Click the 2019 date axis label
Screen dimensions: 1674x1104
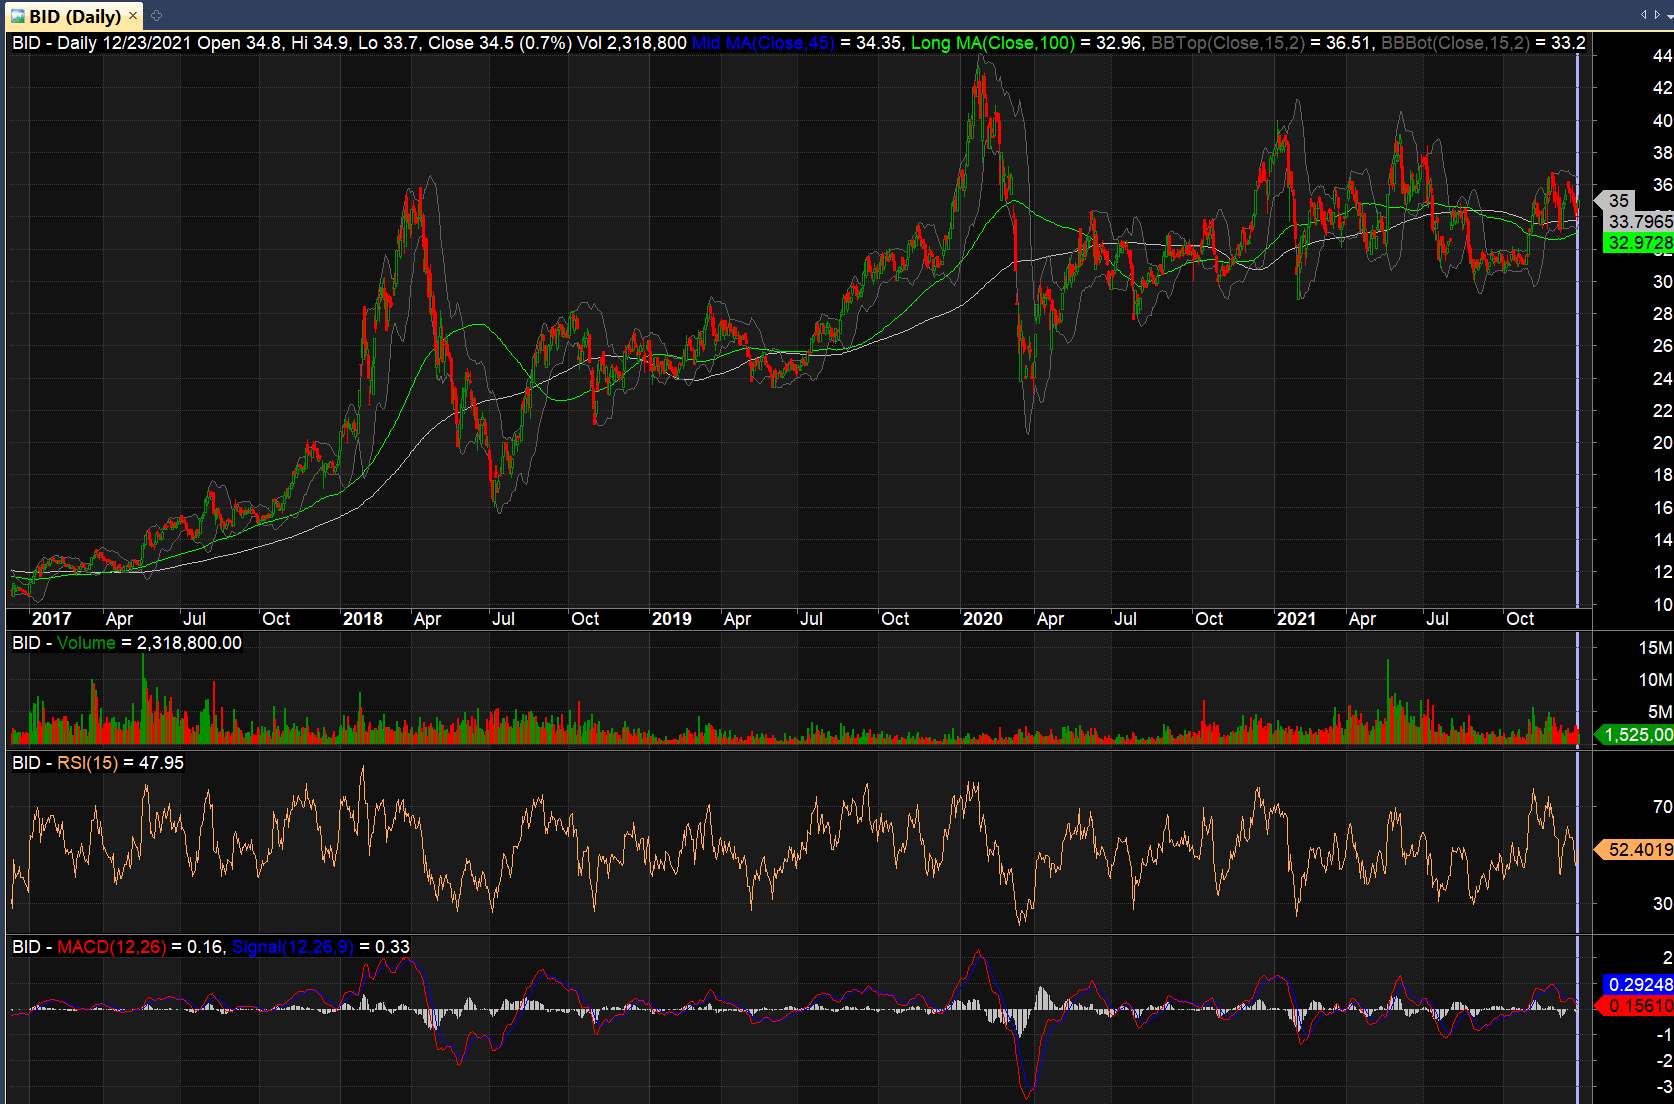coord(672,619)
